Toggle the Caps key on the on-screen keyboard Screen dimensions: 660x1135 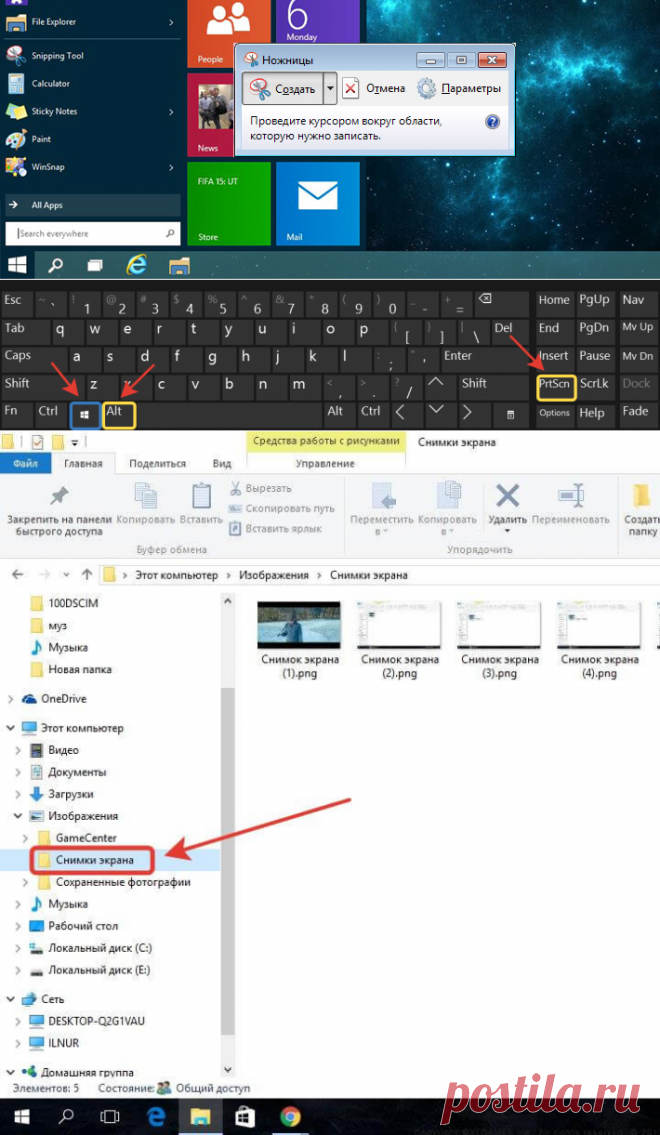pyautogui.click(x=19, y=356)
